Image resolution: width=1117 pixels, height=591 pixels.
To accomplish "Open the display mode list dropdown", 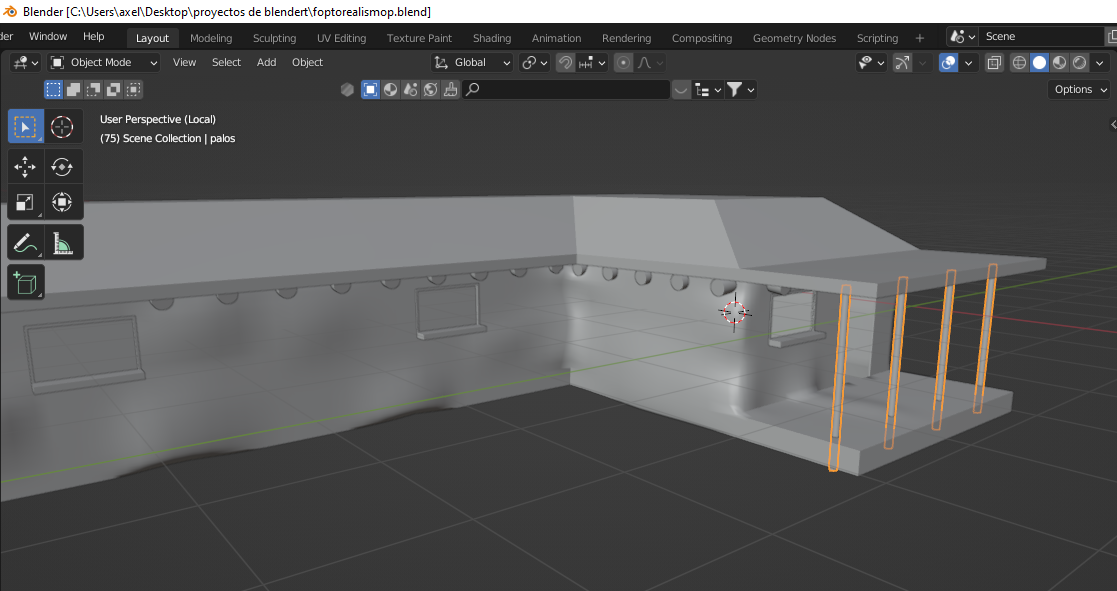I will 708,89.
